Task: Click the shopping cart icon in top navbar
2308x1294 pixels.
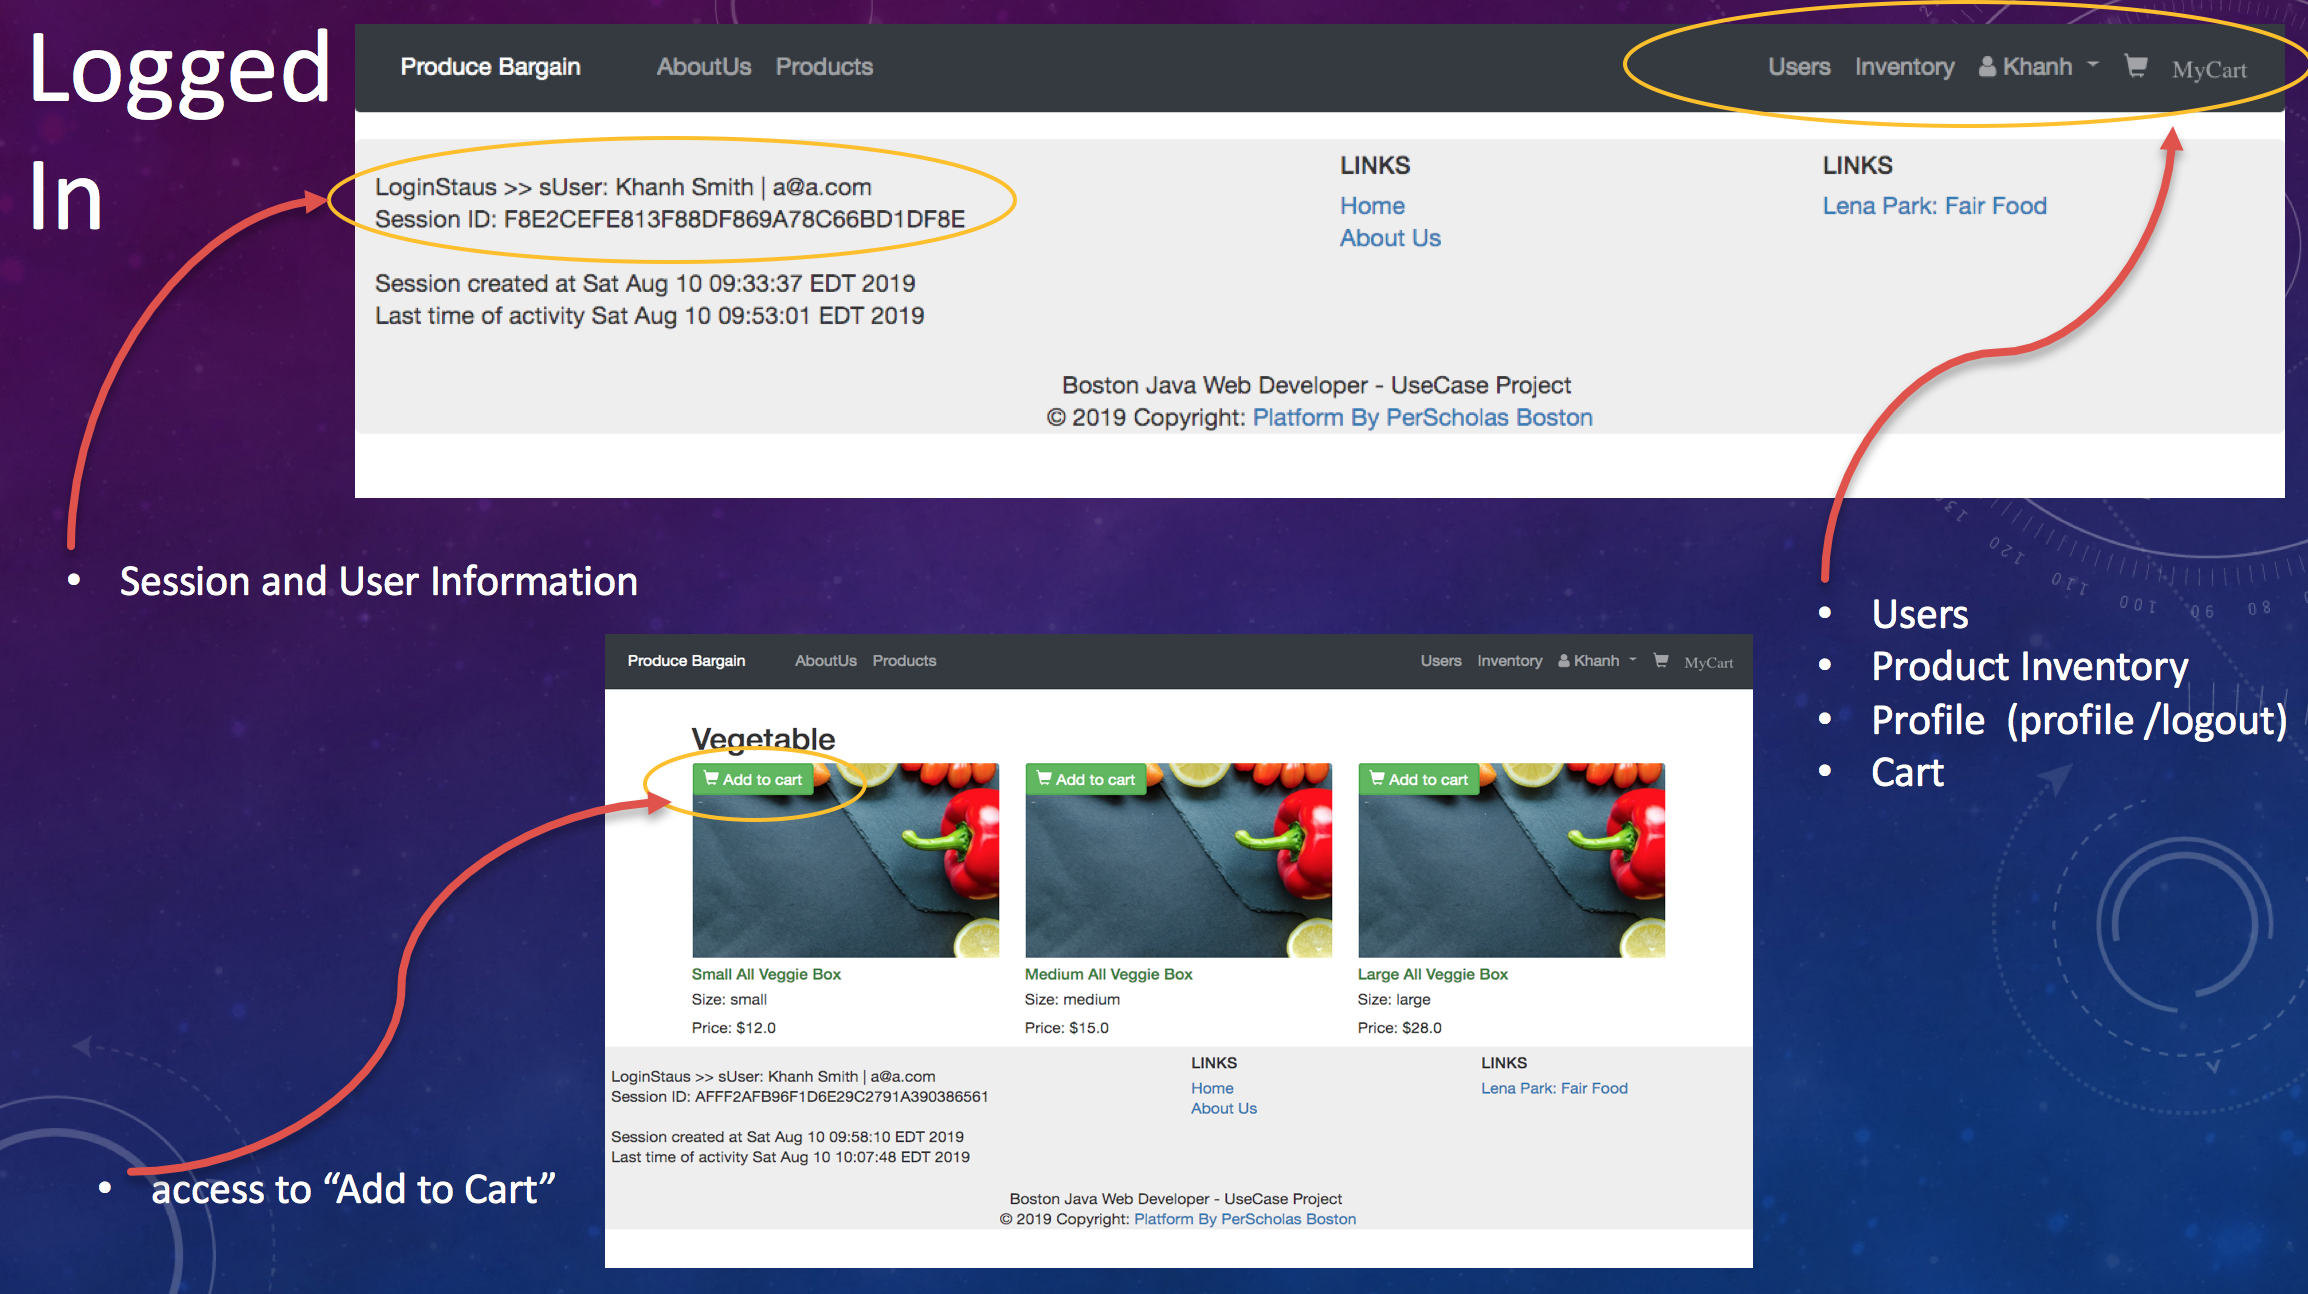Action: click(2135, 67)
